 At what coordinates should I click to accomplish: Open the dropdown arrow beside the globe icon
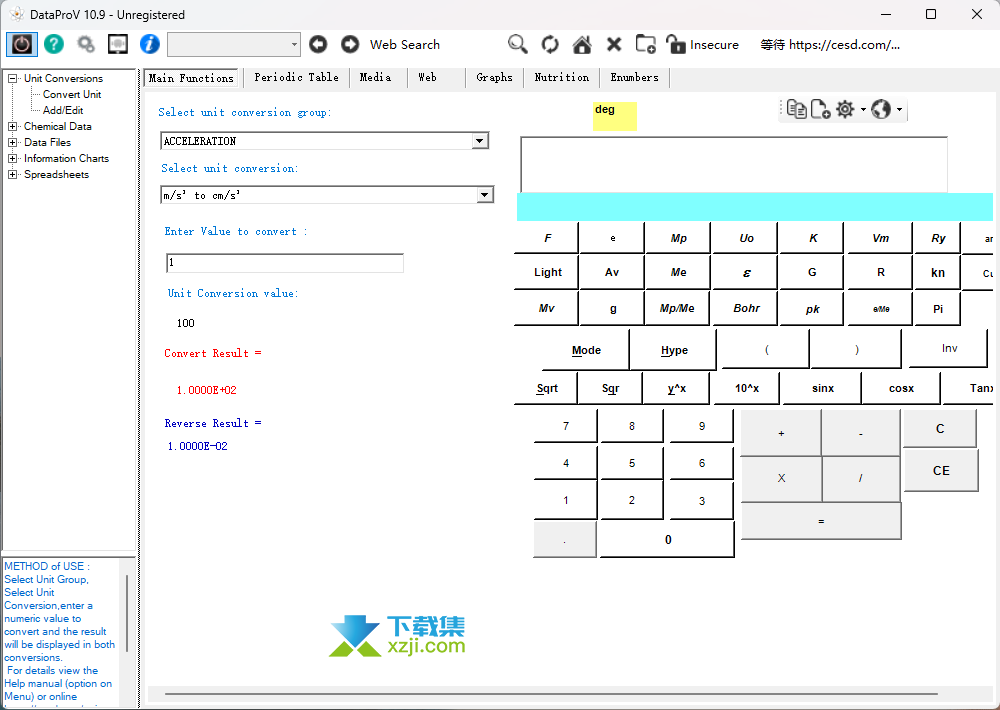click(899, 109)
